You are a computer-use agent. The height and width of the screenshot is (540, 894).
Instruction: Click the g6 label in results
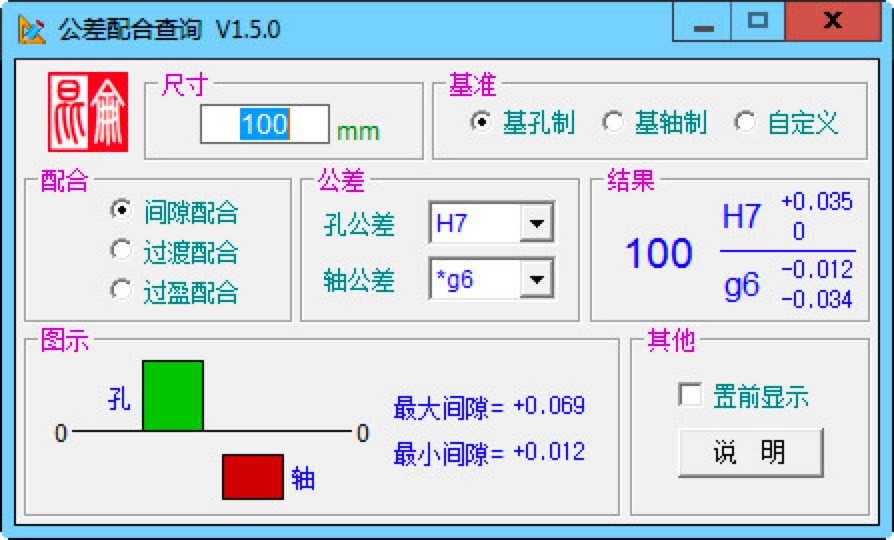(x=741, y=286)
